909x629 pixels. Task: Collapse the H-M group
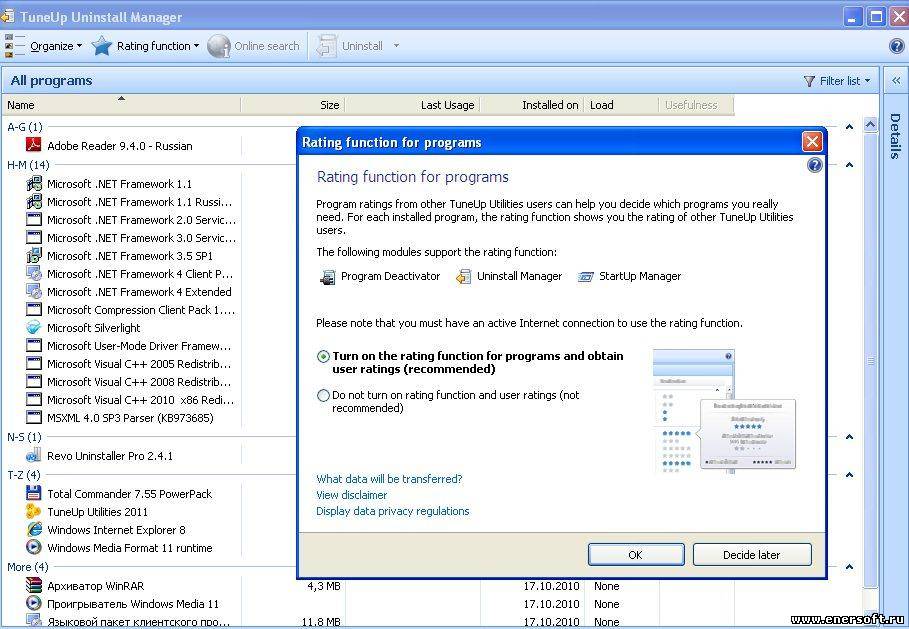pos(849,165)
